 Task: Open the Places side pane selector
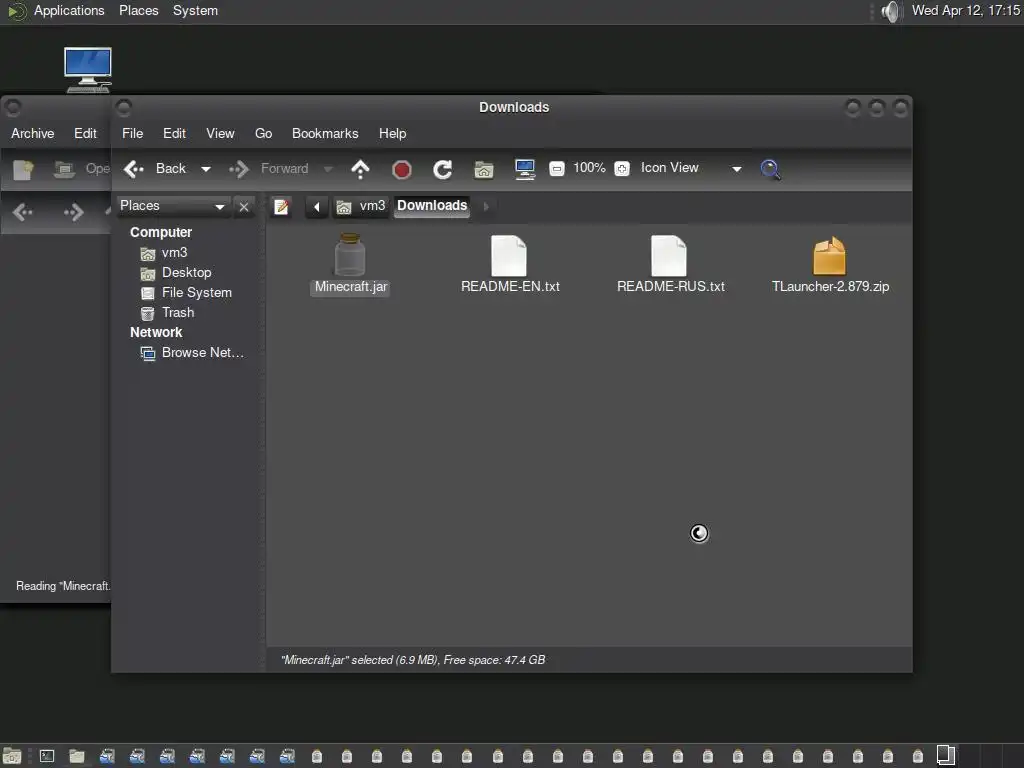point(172,206)
